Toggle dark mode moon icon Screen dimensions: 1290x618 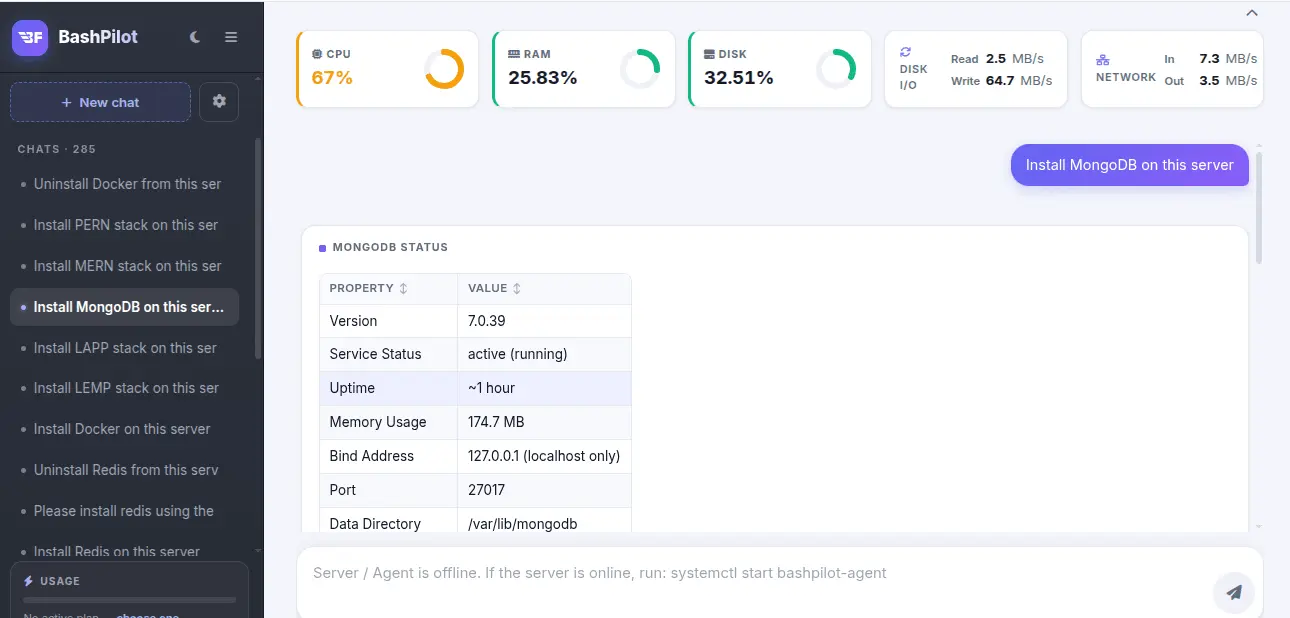pos(195,37)
